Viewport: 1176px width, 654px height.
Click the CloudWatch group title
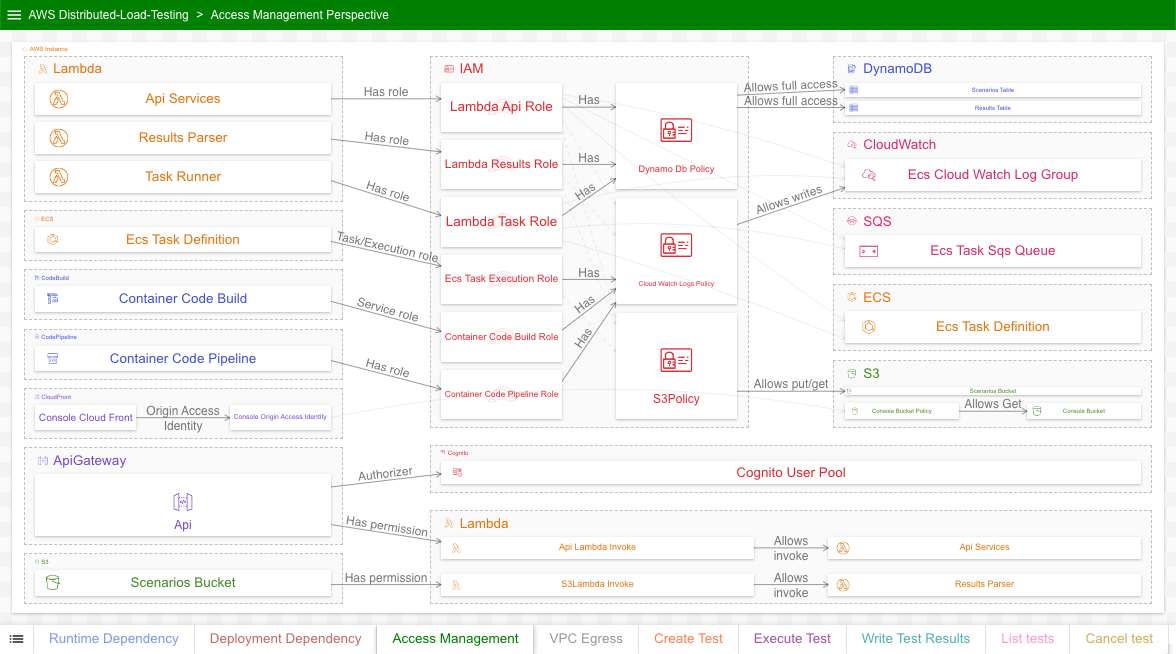(x=899, y=145)
